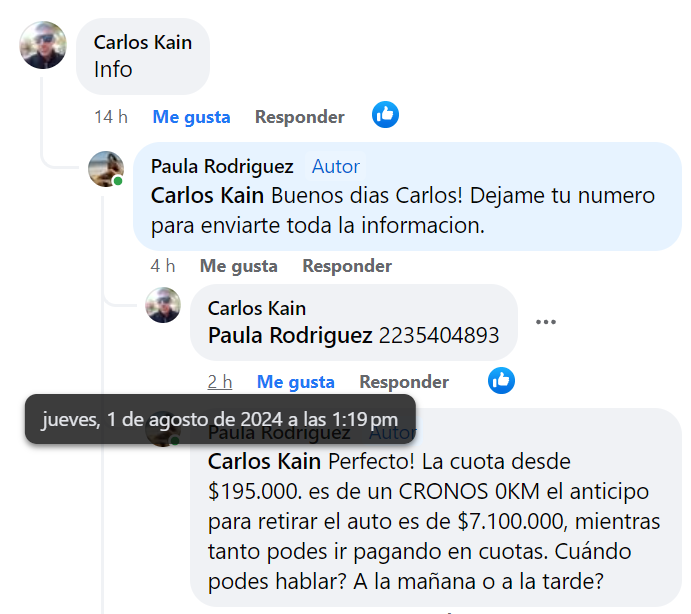Open Carlos Kain's profile from top comment name
Image resolution: width=691 pixels, height=614 pixels.
[143, 42]
